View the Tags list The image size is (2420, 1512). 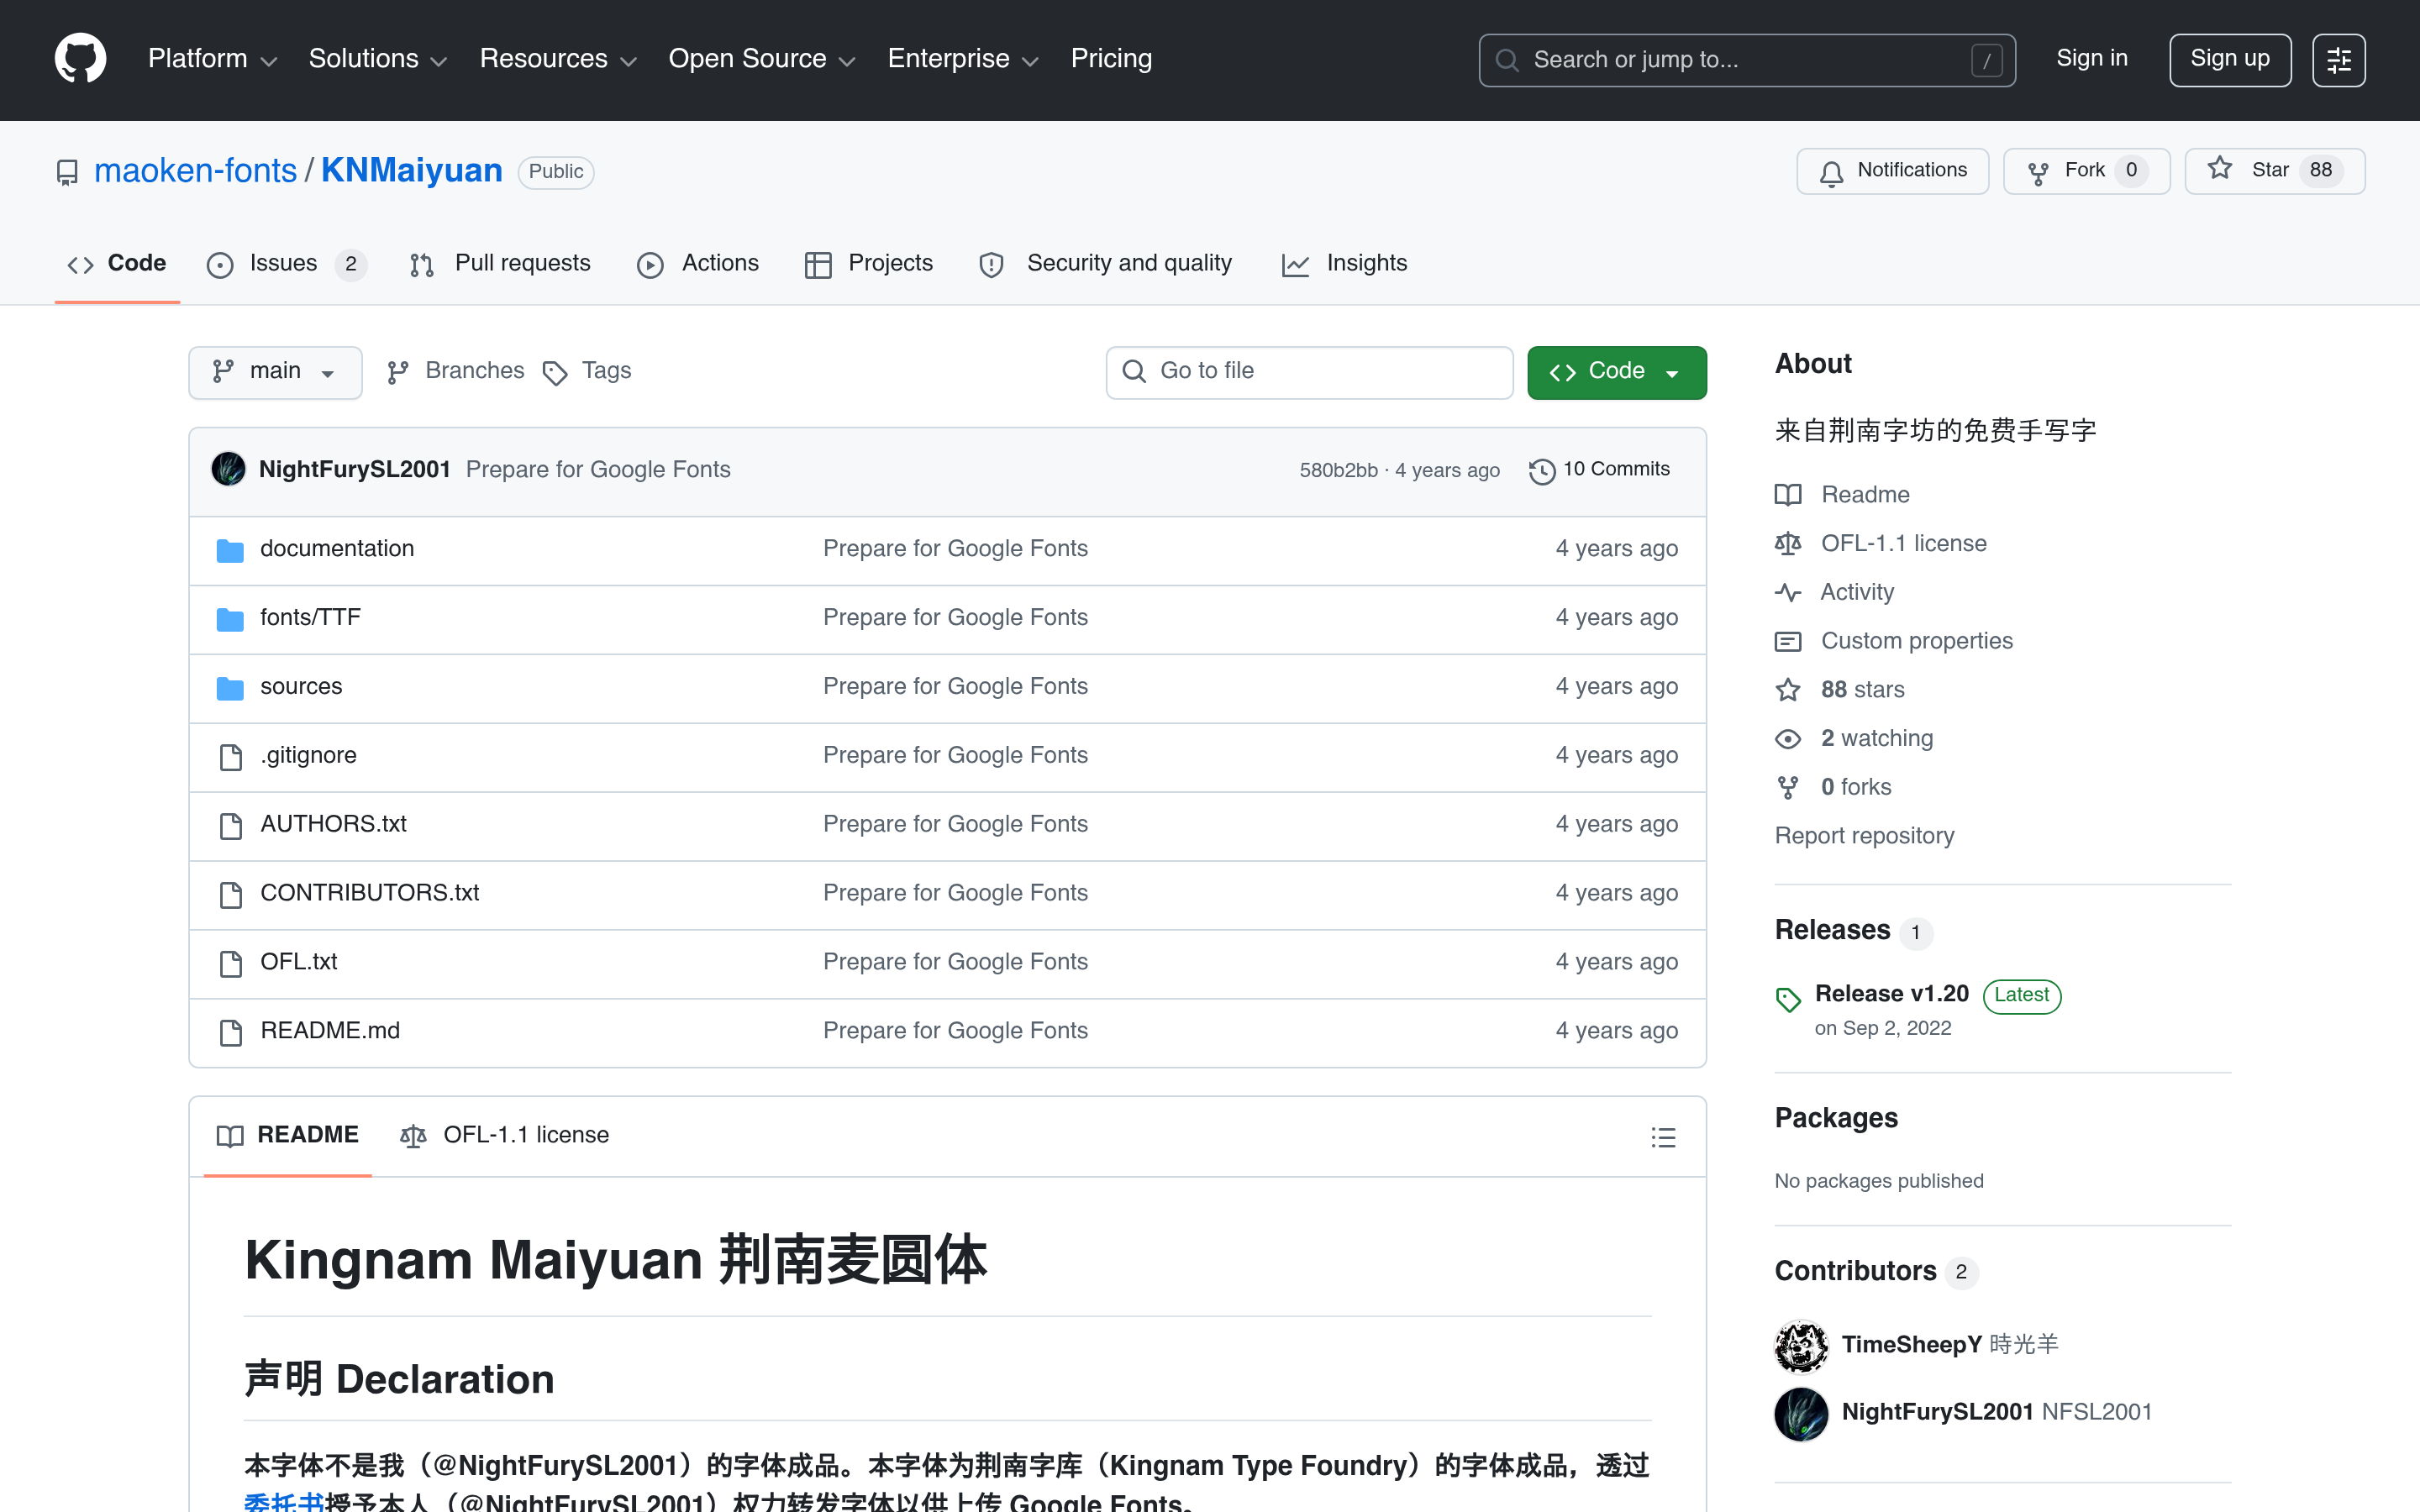click(x=587, y=372)
